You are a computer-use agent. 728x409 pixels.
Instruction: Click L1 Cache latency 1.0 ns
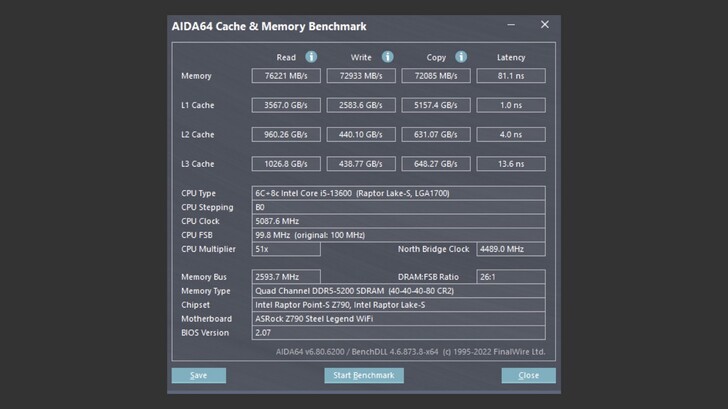point(511,105)
